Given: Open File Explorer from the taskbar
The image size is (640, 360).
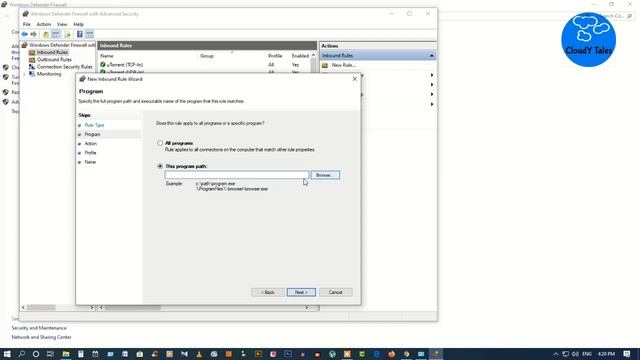Looking at the screenshot, I should (x=66, y=354).
